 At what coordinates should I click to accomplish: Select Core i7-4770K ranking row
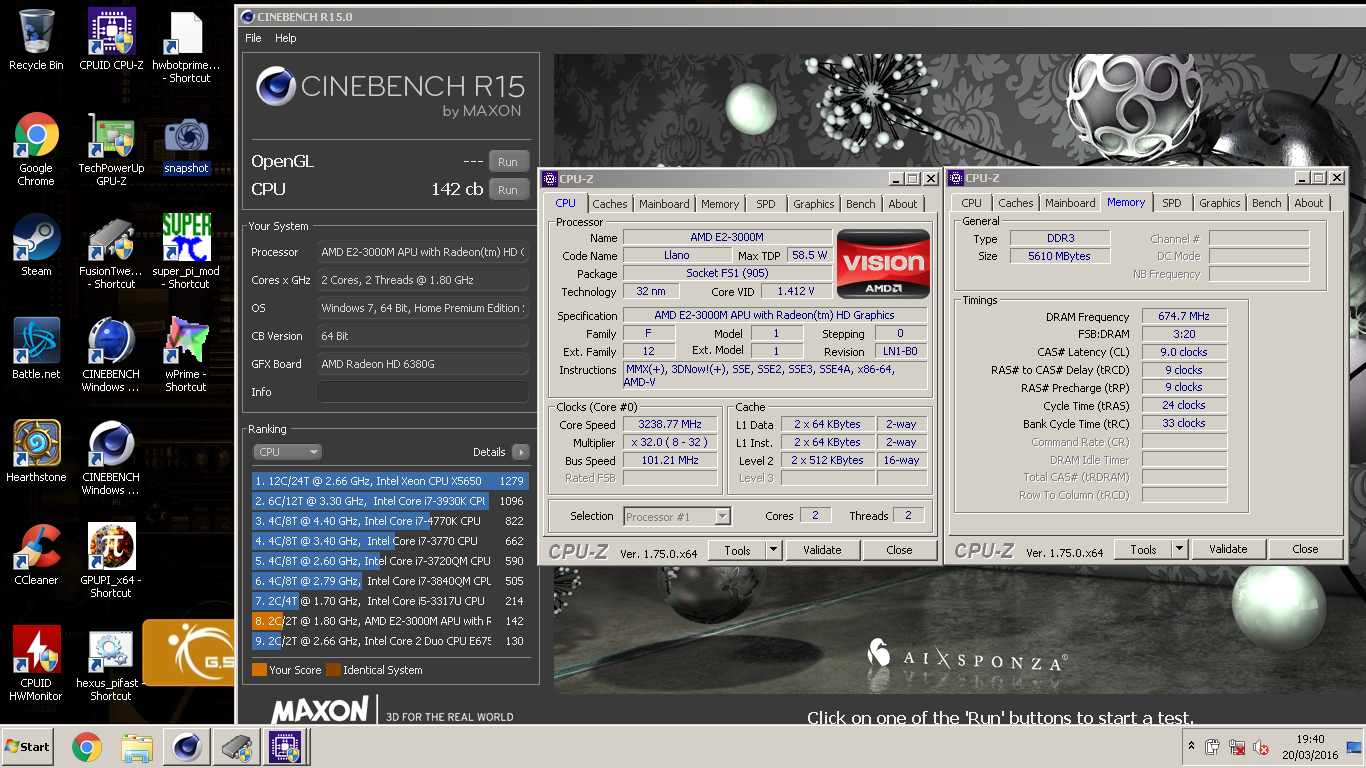[x=390, y=521]
